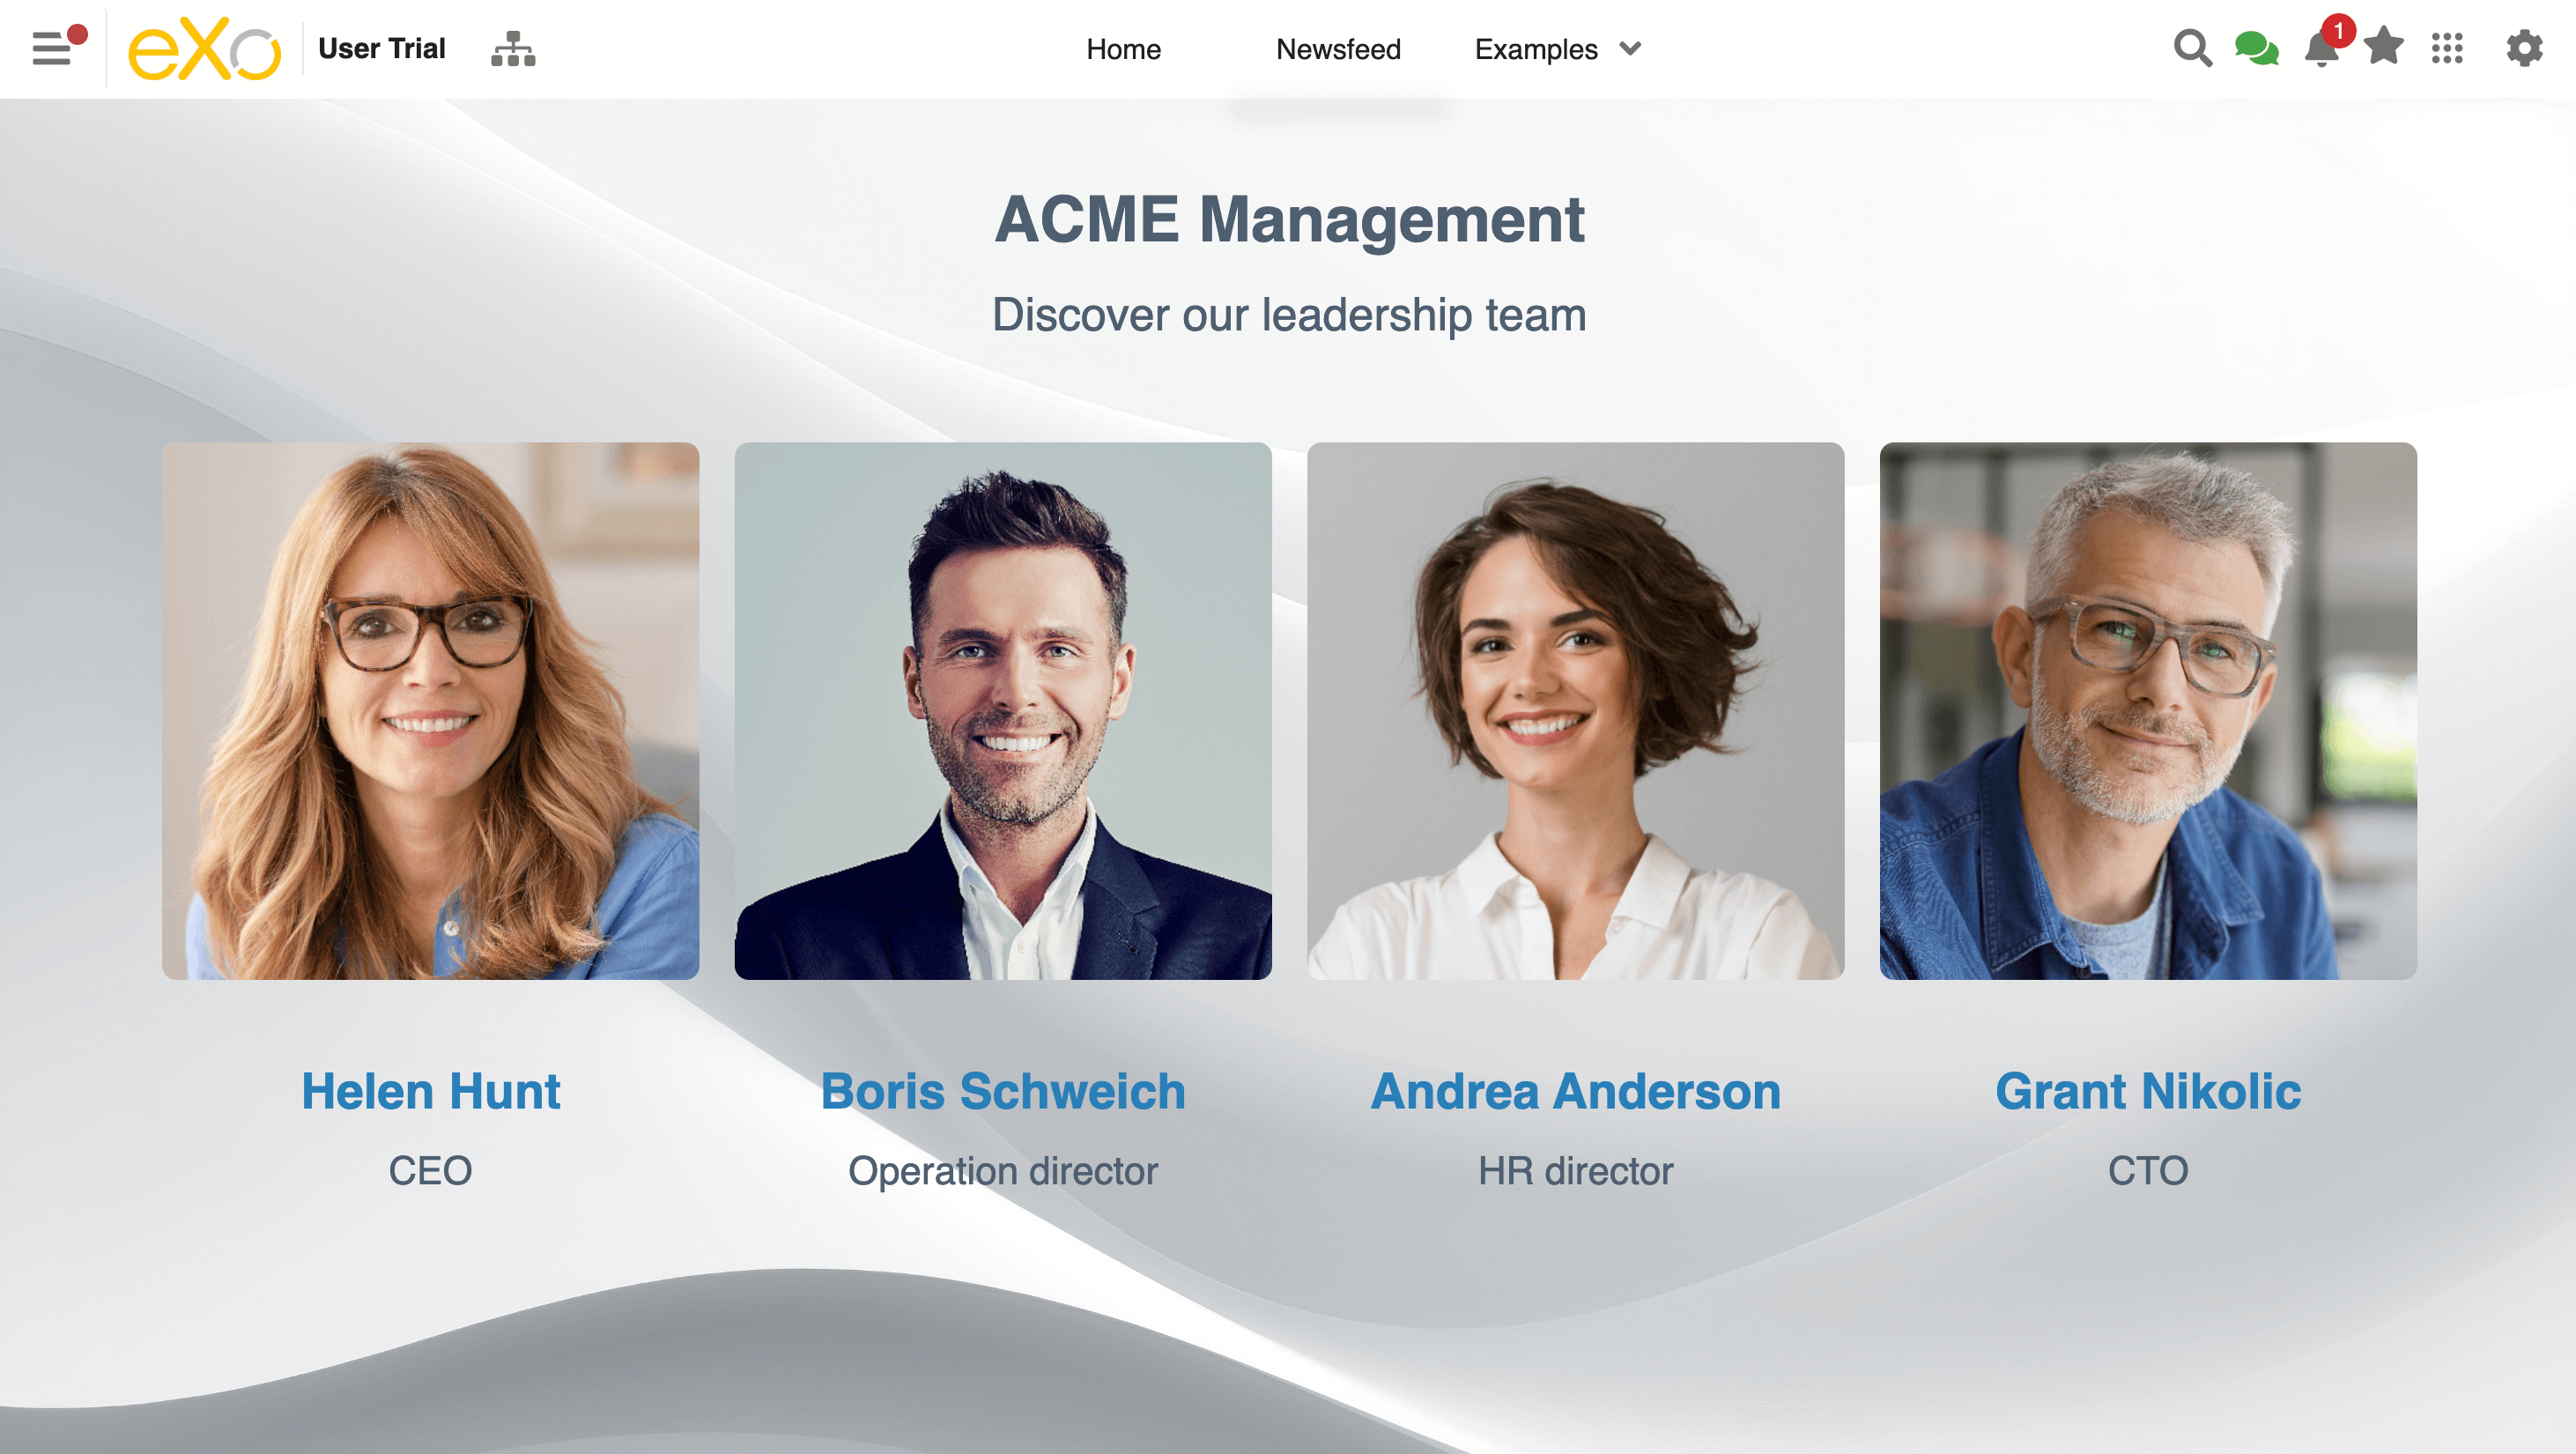This screenshot has height=1454, width=2576.
Task: Expand the Examples dropdown chevron
Action: click(1630, 48)
